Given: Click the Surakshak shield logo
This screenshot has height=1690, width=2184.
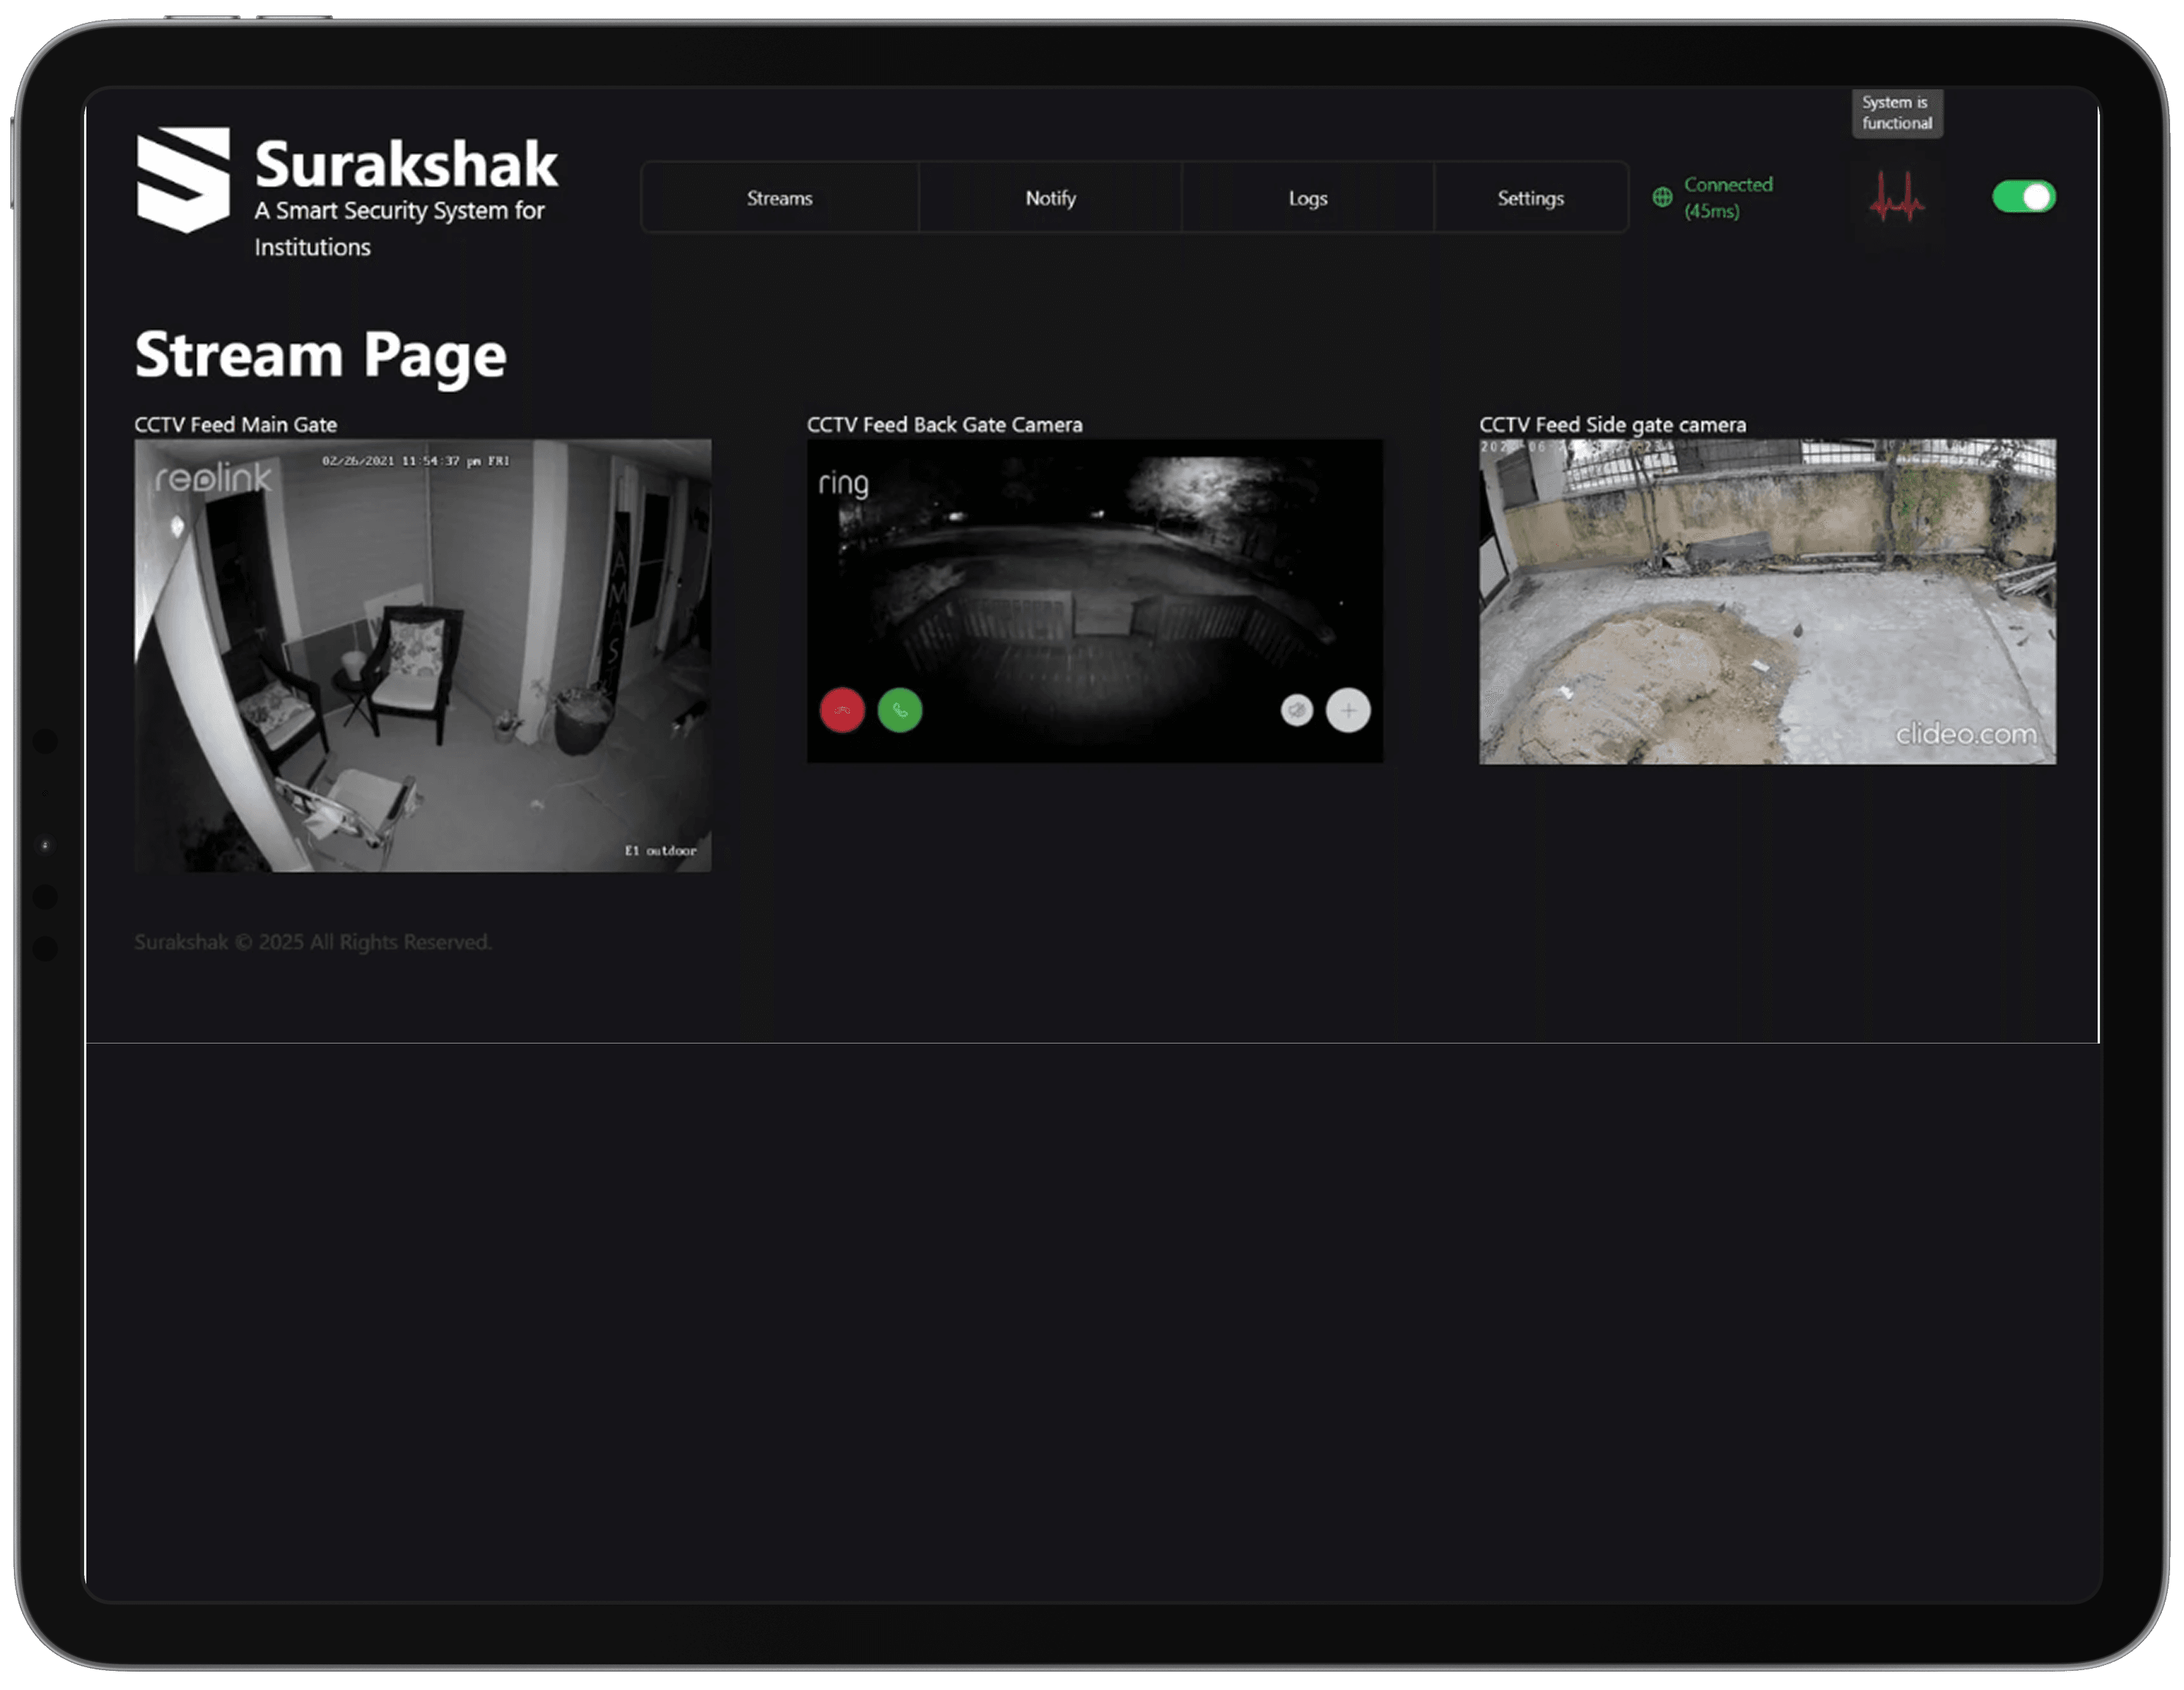Looking at the screenshot, I should click(183, 180).
